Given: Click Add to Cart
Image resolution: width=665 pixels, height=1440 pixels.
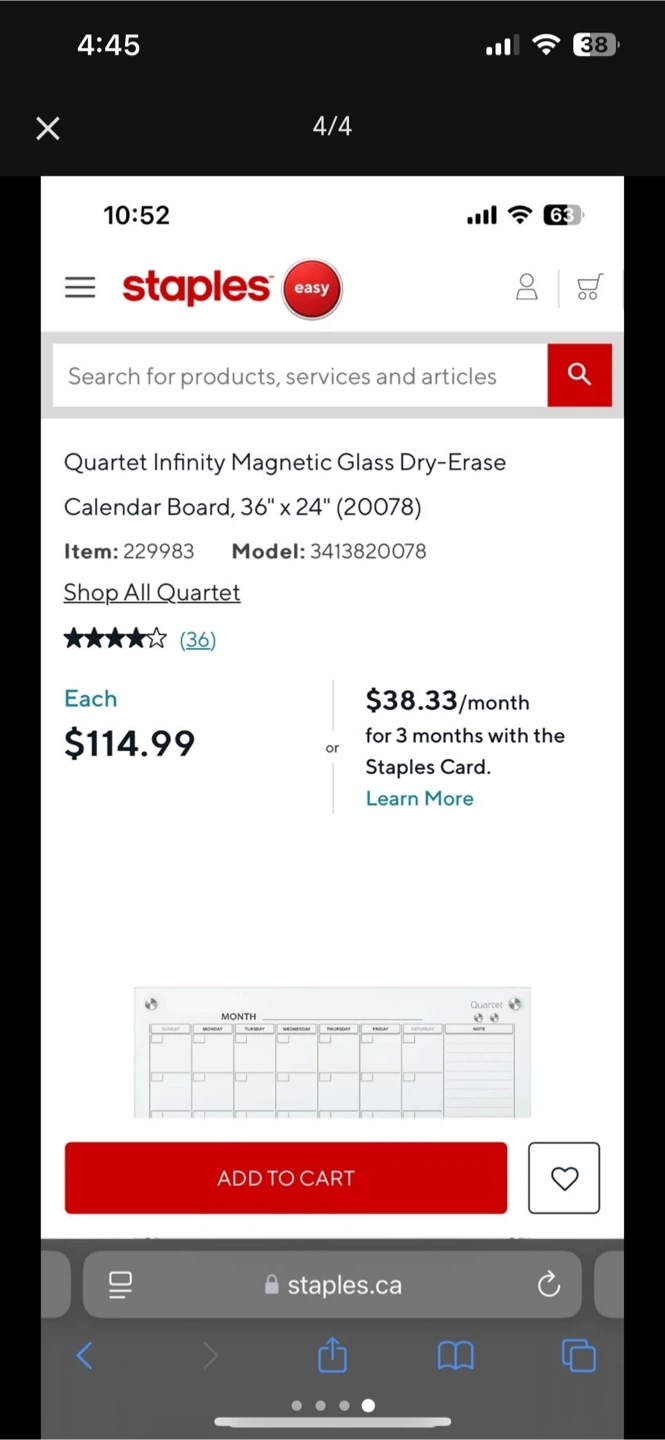Looking at the screenshot, I should tap(285, 1177).
